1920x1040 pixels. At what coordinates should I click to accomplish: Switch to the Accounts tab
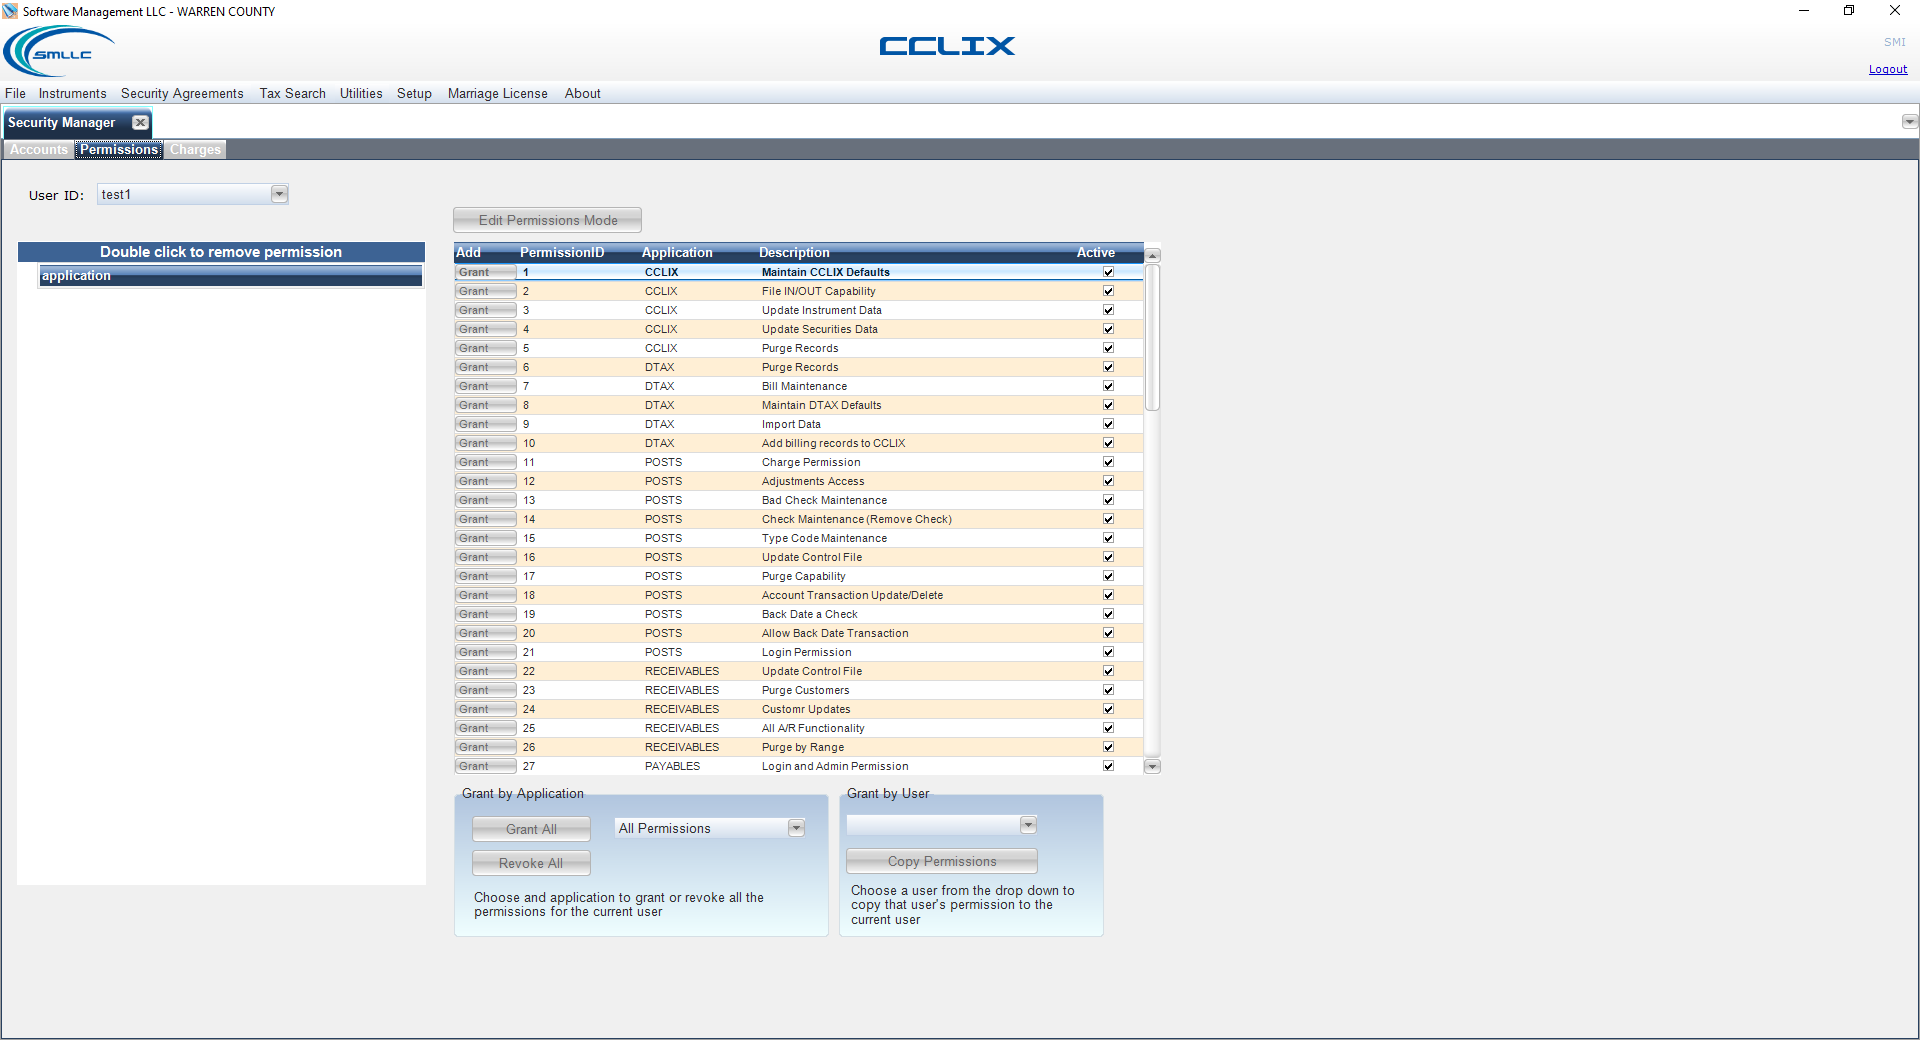click(39, 150)
